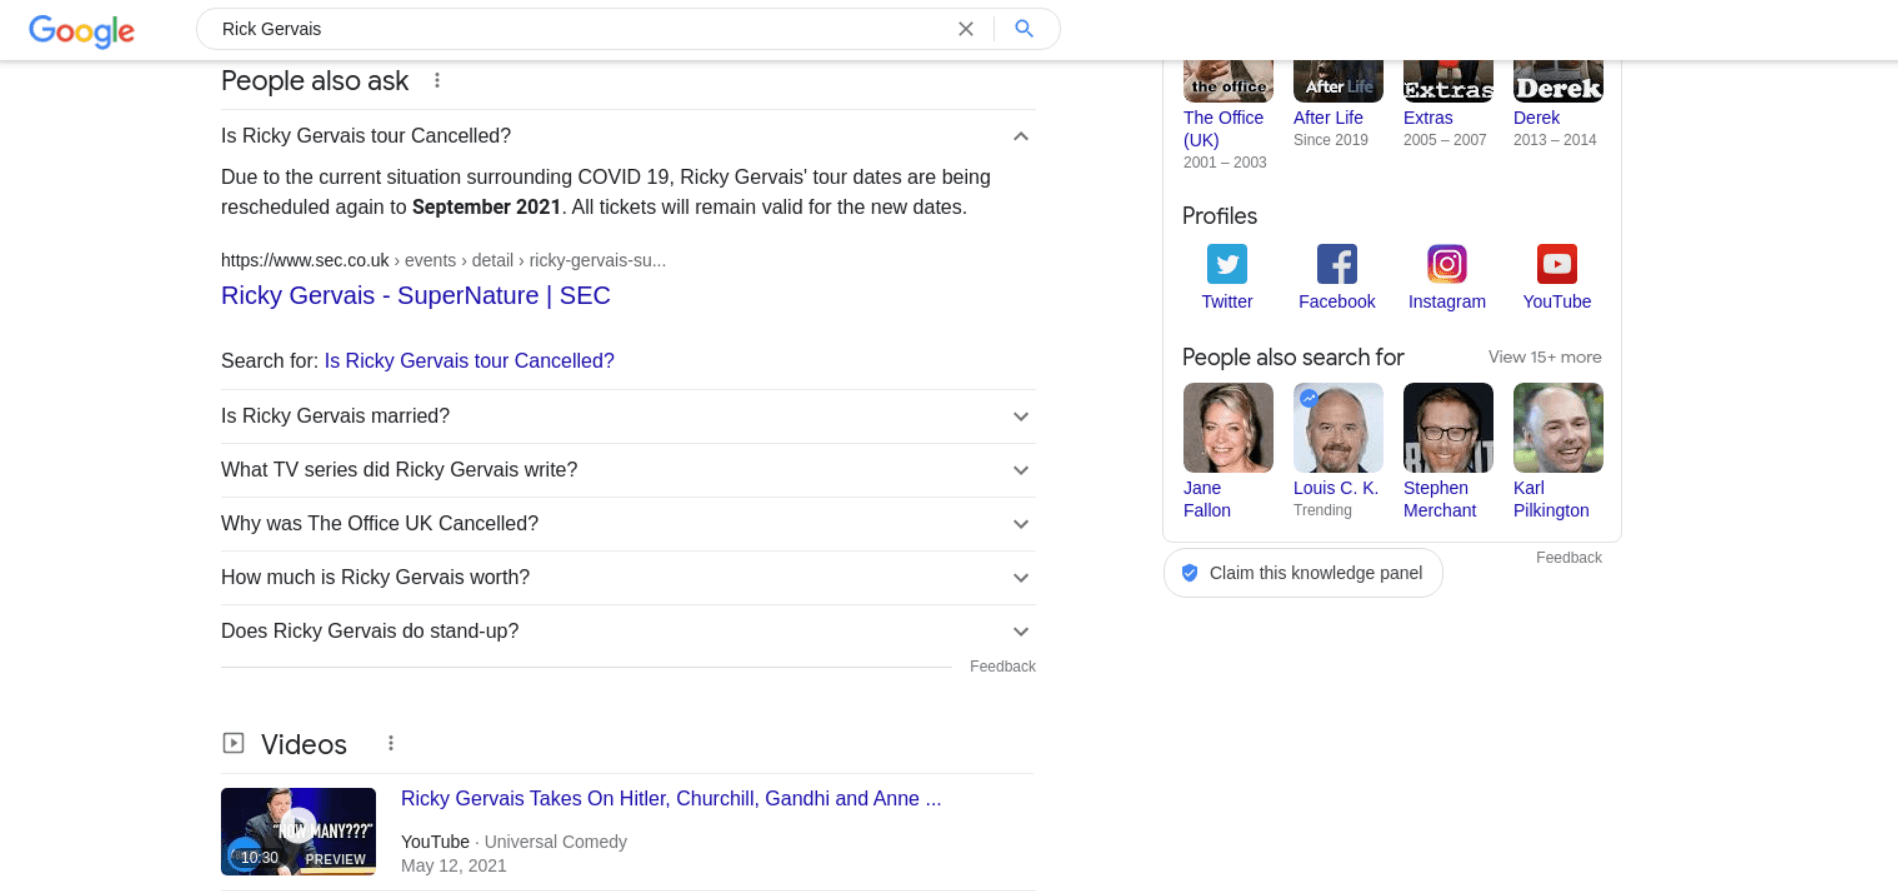
Task: Play the Ricky Gervais video thumbnail preview
Action: [298, 832]
